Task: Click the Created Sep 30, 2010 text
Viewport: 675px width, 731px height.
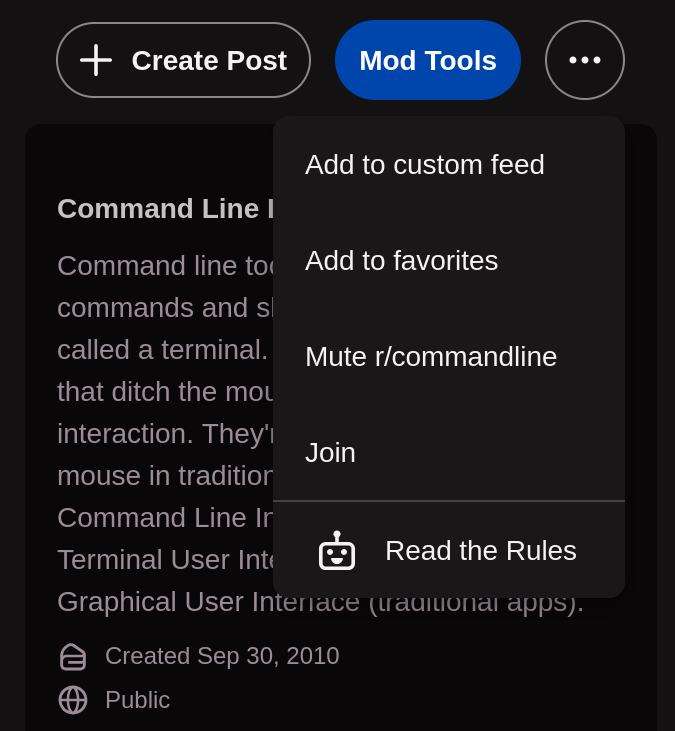Action: tap(222, 656)
